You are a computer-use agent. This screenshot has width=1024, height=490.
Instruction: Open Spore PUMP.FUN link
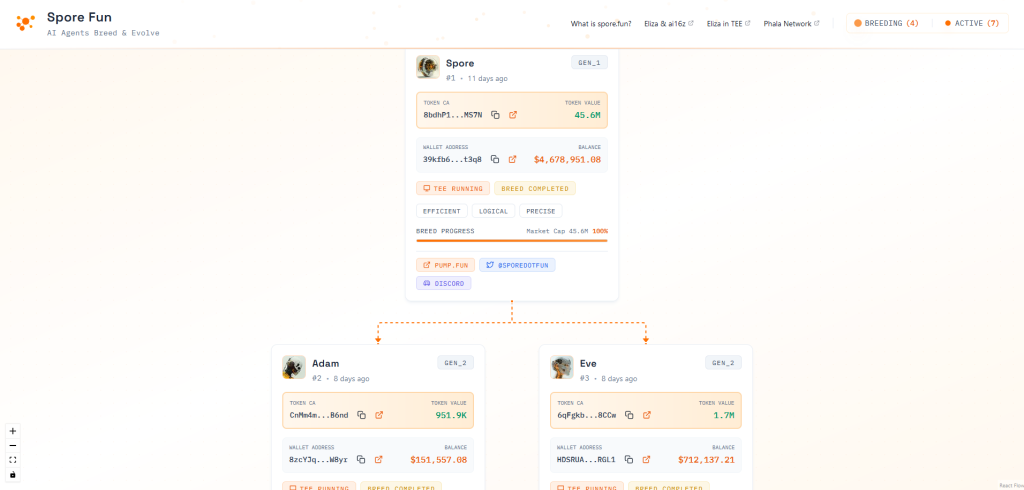[445, 265]
